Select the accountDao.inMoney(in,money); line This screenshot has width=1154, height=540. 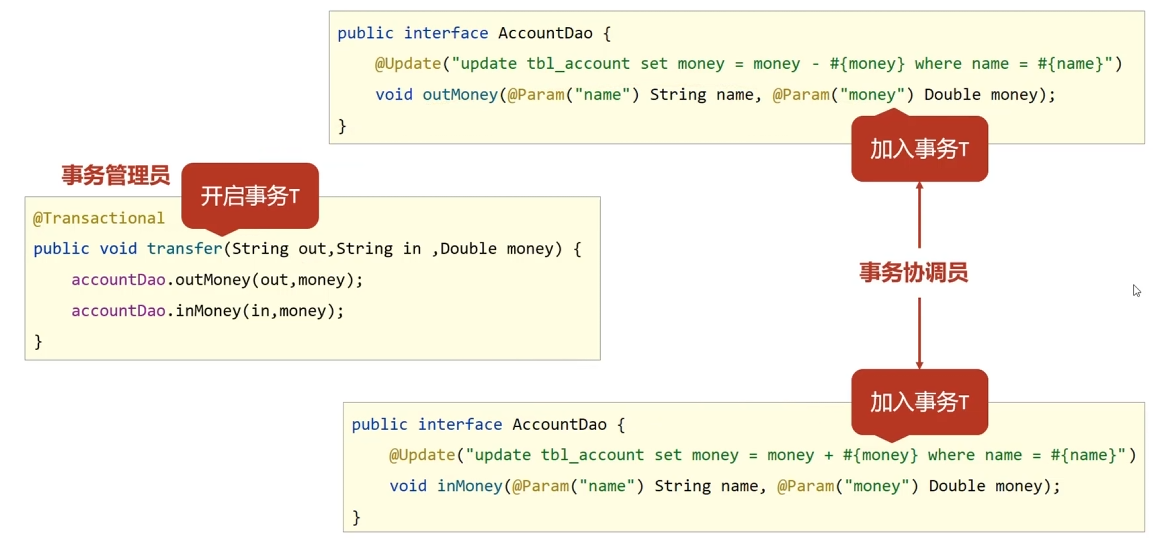(x=208, y=311)
